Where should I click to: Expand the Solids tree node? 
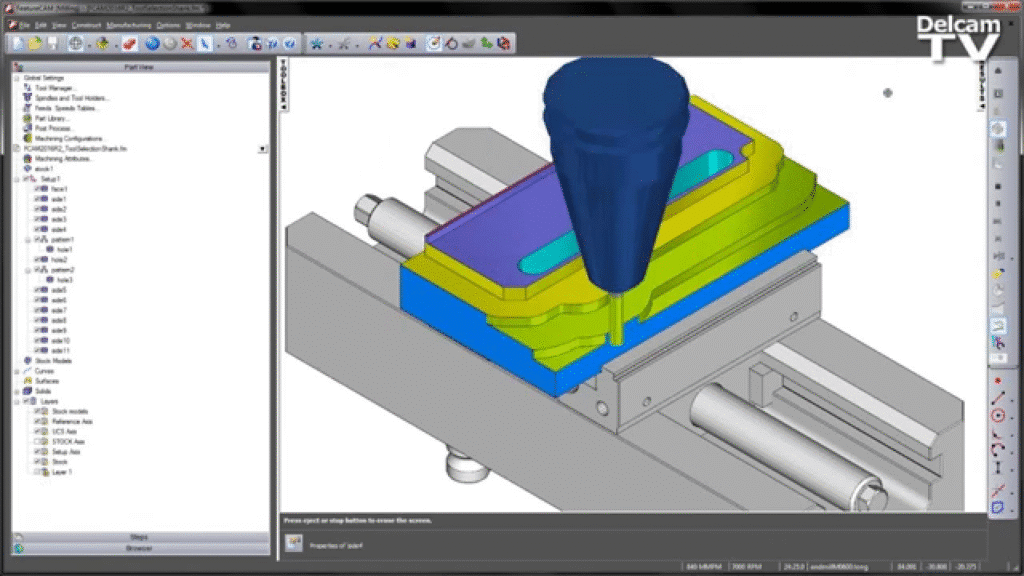[16, 391]
